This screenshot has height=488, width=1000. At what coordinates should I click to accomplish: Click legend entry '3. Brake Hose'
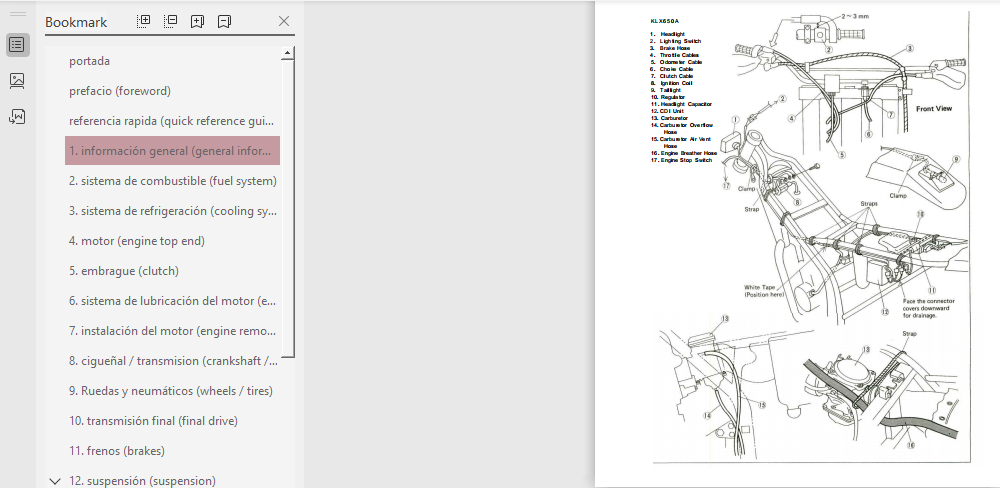[x=670, y=48]
